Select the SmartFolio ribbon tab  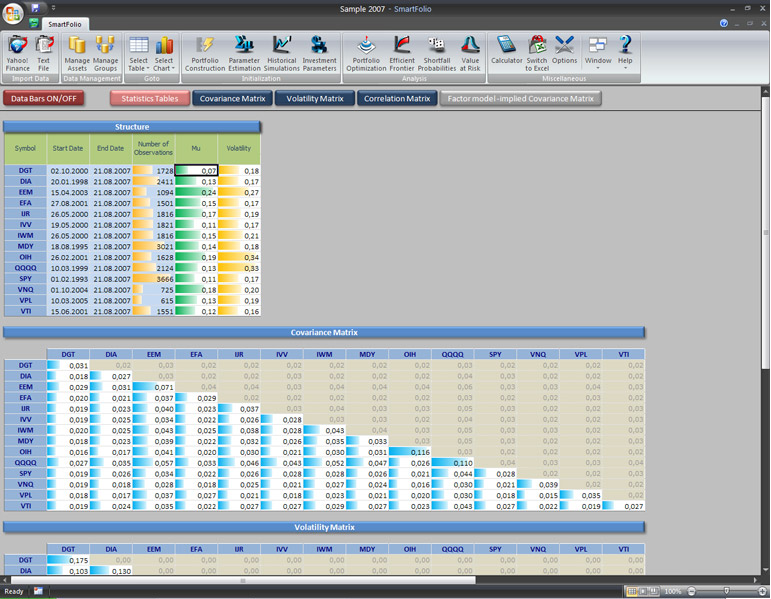click(64, 24)
